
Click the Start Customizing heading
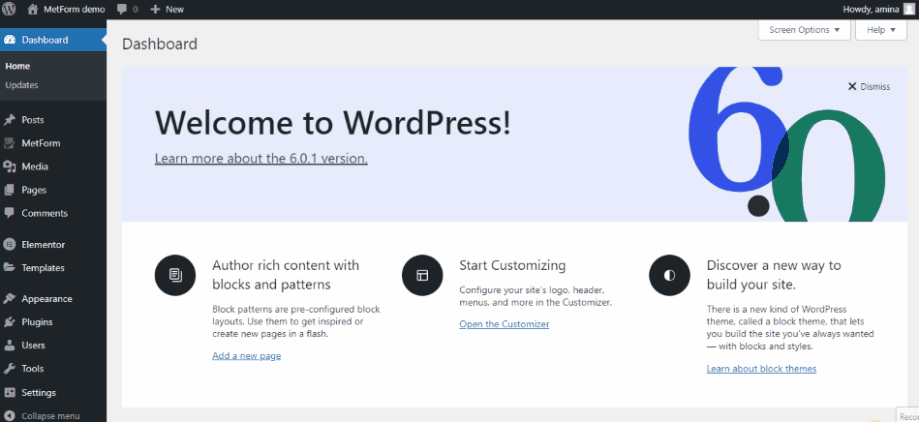[513, 266]
